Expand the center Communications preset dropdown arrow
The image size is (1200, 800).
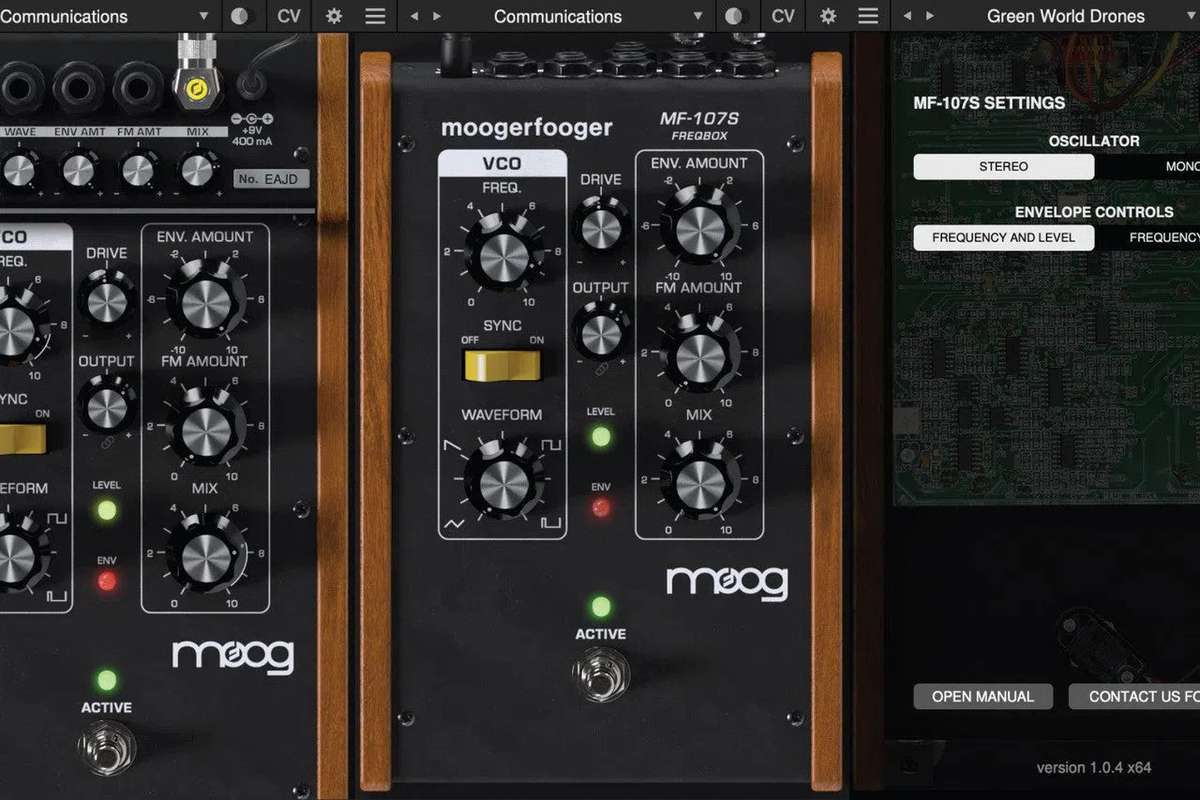[697, 16]
